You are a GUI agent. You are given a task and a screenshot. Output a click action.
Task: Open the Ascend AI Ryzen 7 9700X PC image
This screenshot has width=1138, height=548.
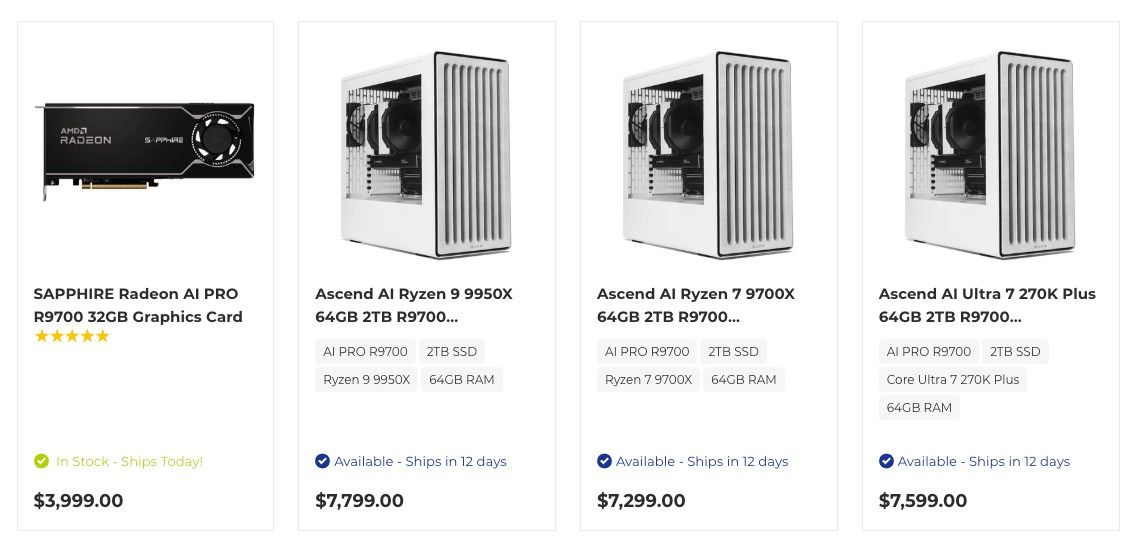[x=708, y=154]
